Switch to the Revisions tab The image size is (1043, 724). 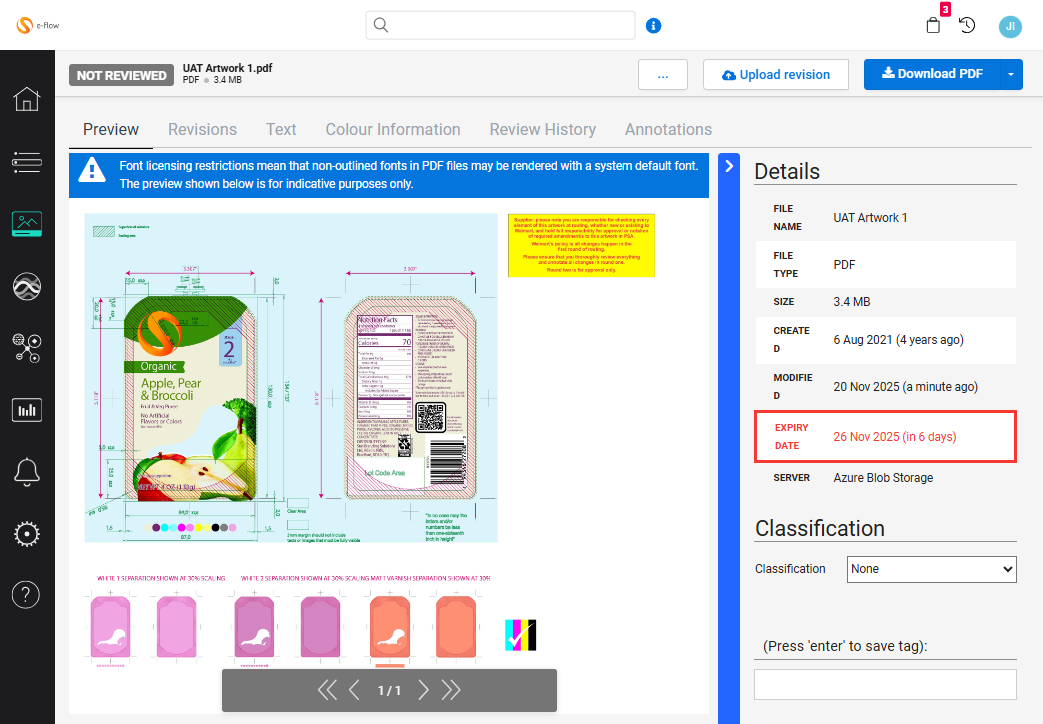pos(202,129)
